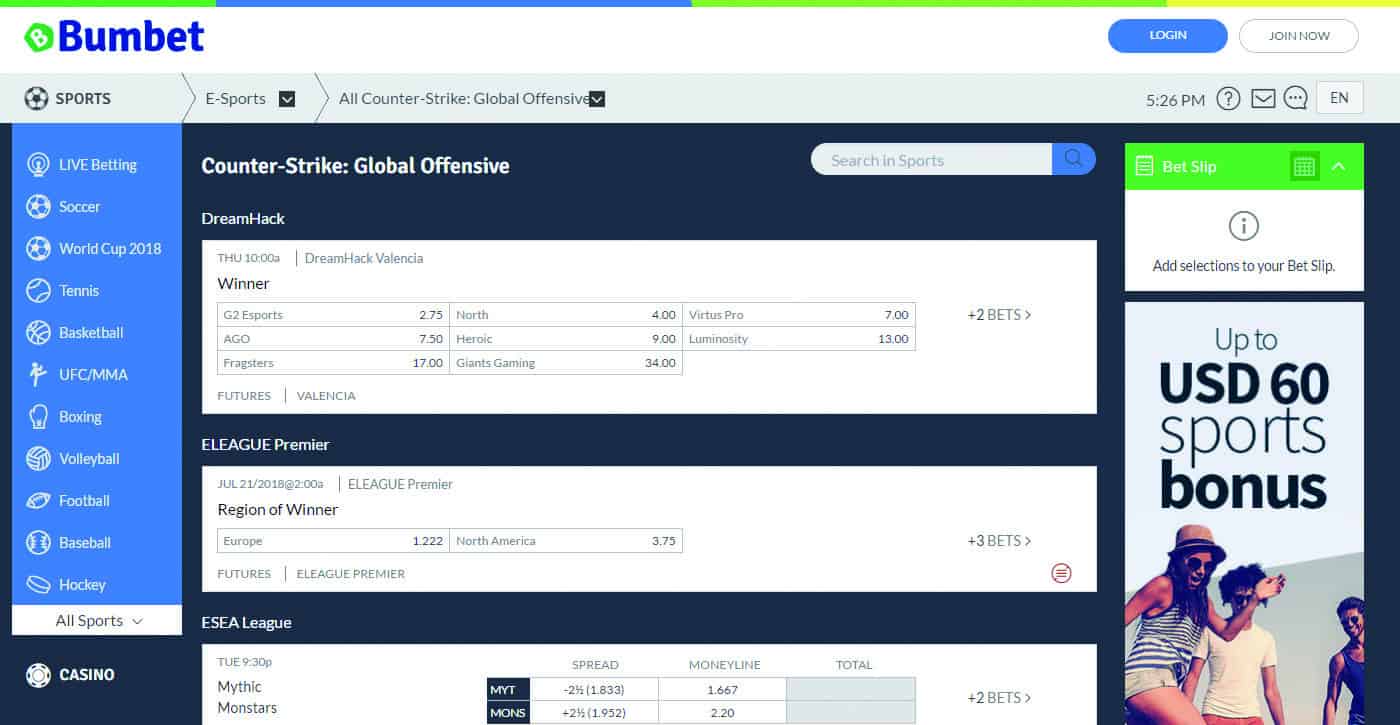Click the LOGIN button

1168,36
